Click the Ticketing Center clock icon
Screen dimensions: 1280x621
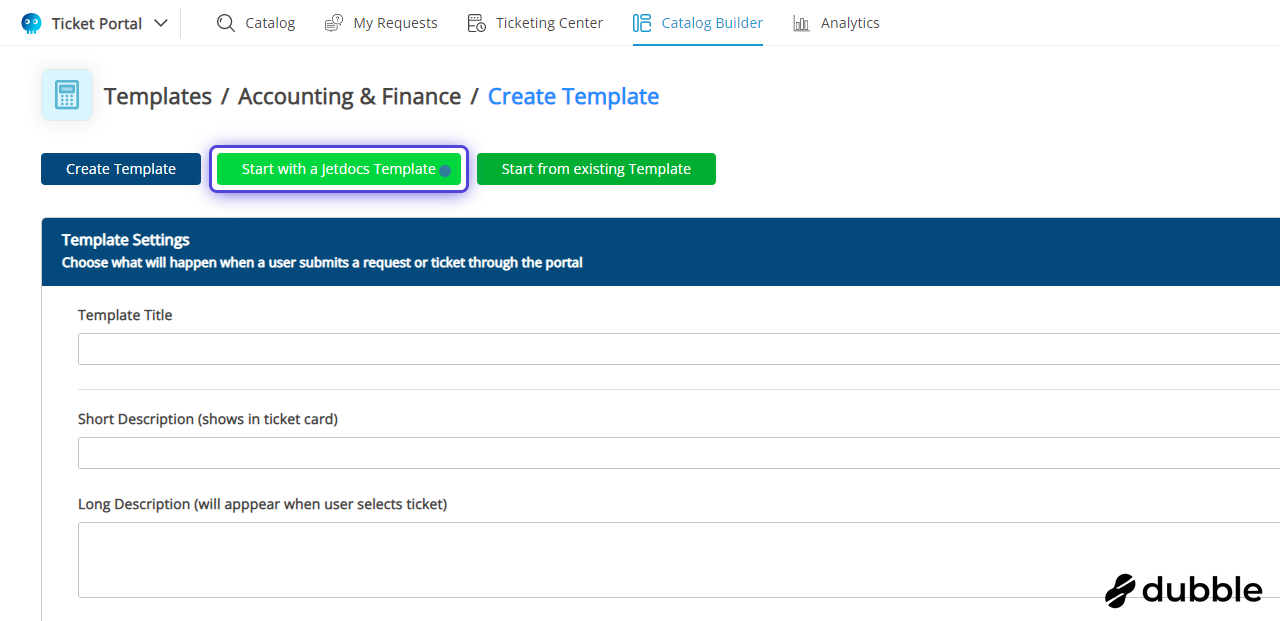coord(477,23)
